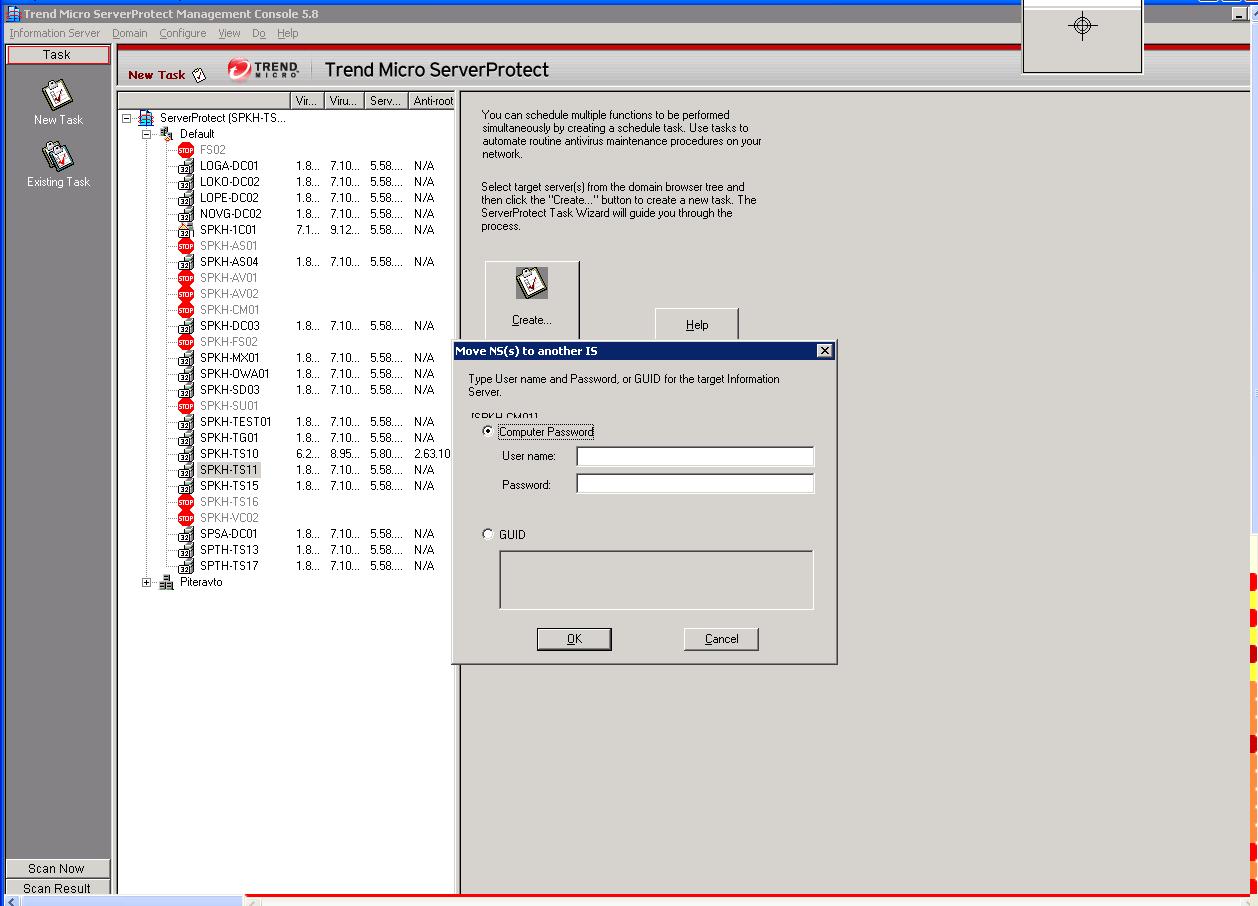
Task: Select the Computer Password radio button
Action: pyautogui.click(x=488, y=432)
